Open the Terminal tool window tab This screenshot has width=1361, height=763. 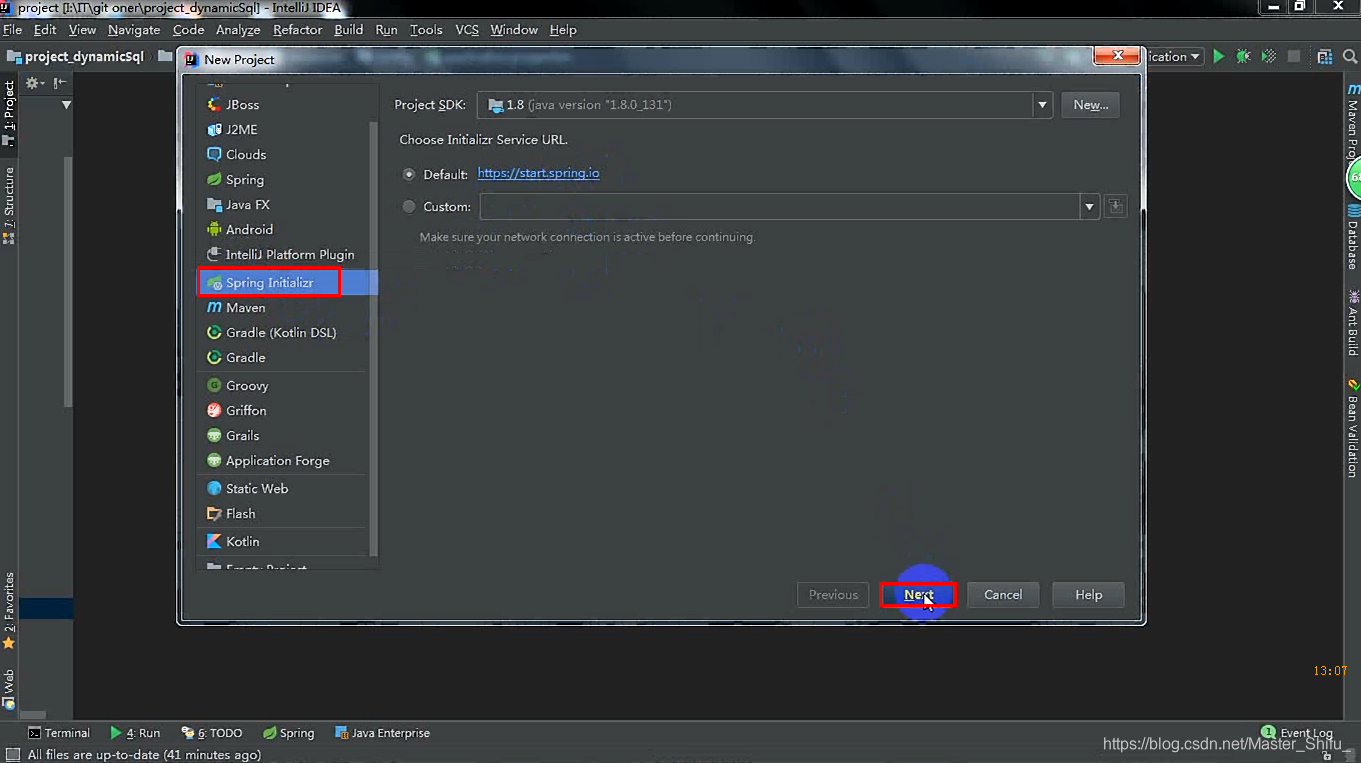click(59, 733)
